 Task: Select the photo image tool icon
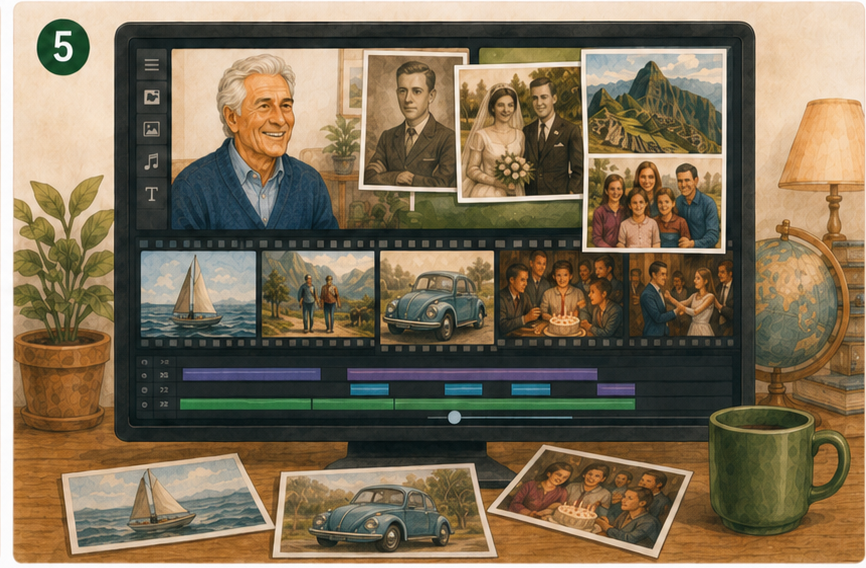pos(151,129)
